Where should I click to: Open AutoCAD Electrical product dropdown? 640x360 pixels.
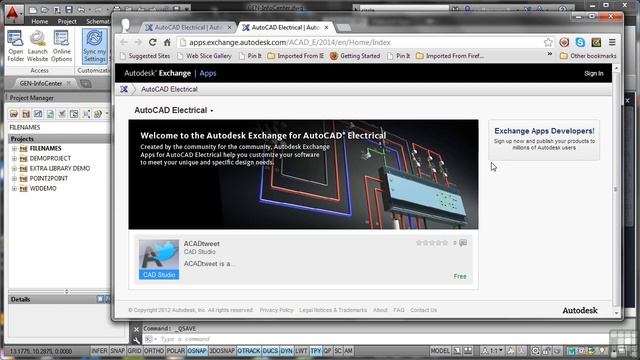[x=174, y=110]
